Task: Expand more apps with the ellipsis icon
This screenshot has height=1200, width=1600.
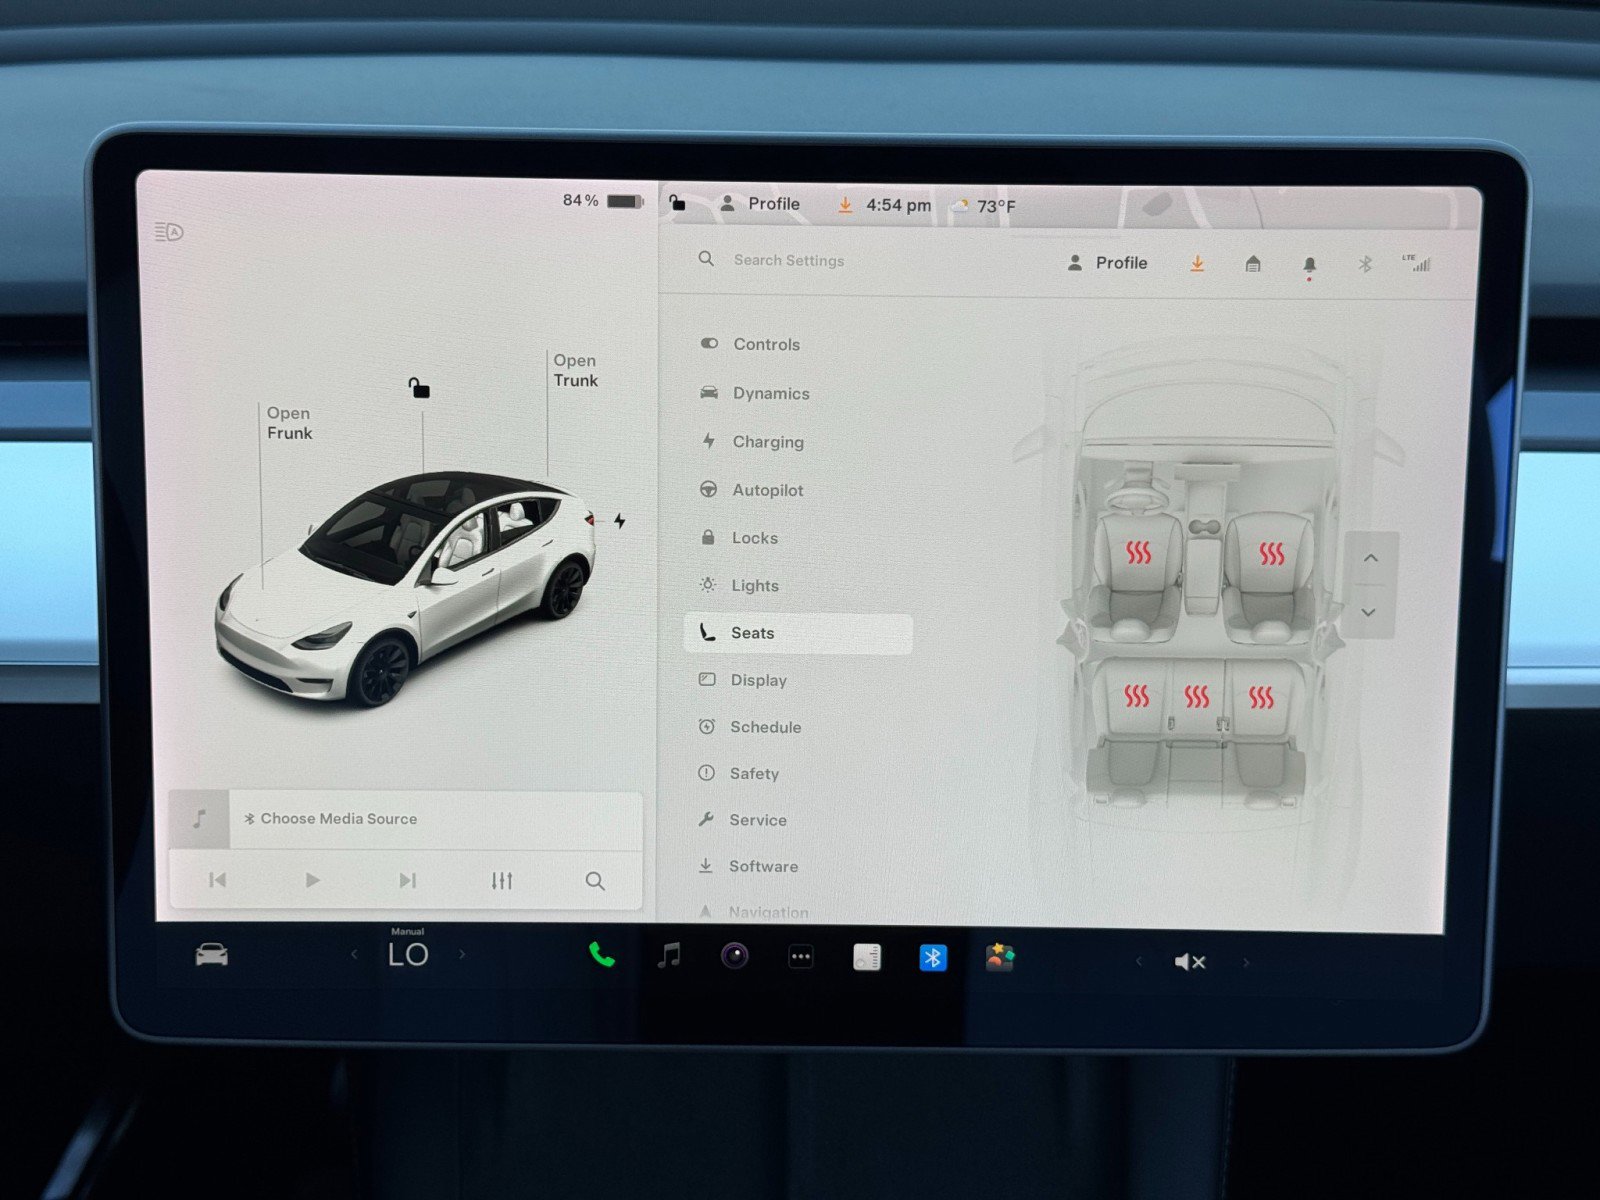Action: tap(800, 957)
